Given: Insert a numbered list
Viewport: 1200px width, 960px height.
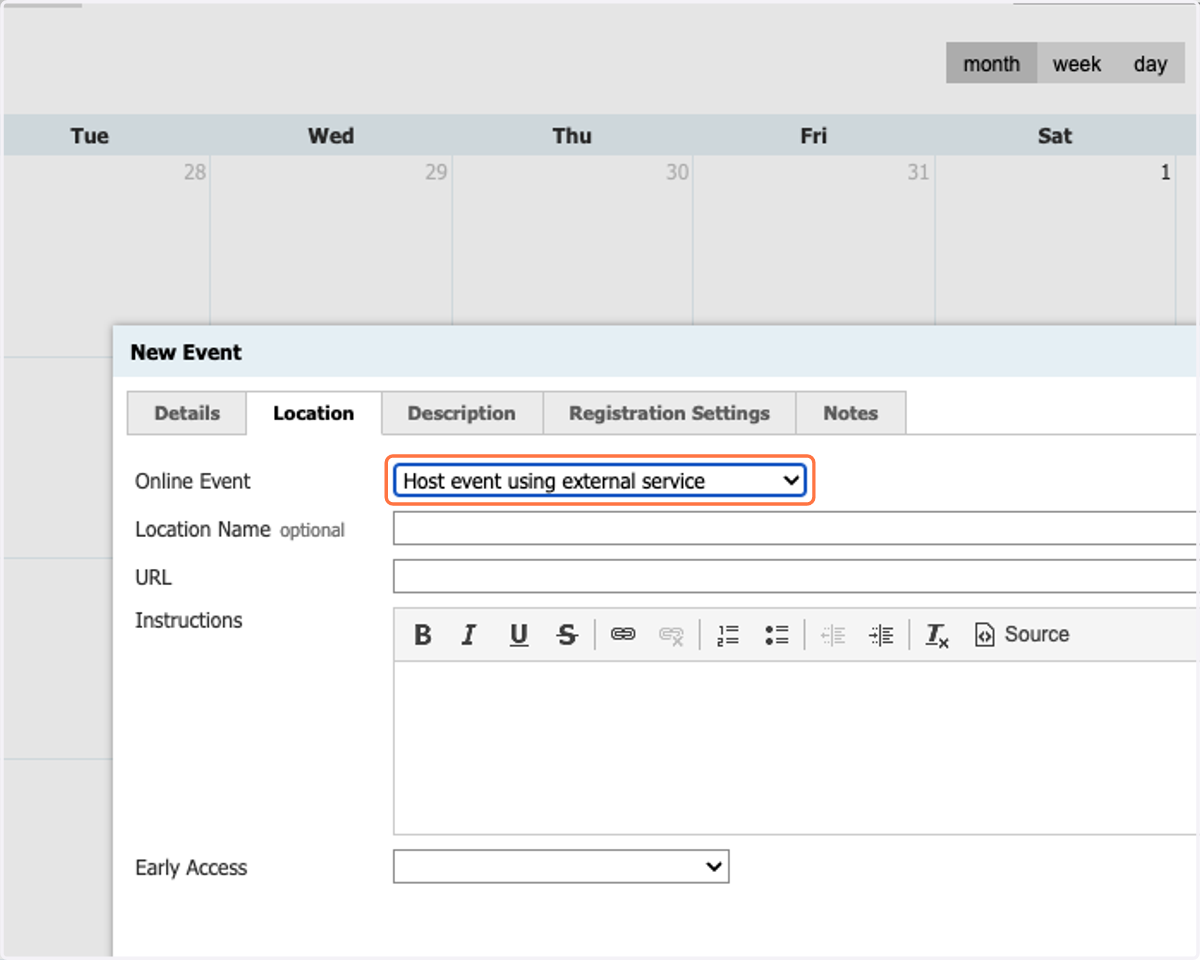Looking at the screenshot, I should click(728, 634).
